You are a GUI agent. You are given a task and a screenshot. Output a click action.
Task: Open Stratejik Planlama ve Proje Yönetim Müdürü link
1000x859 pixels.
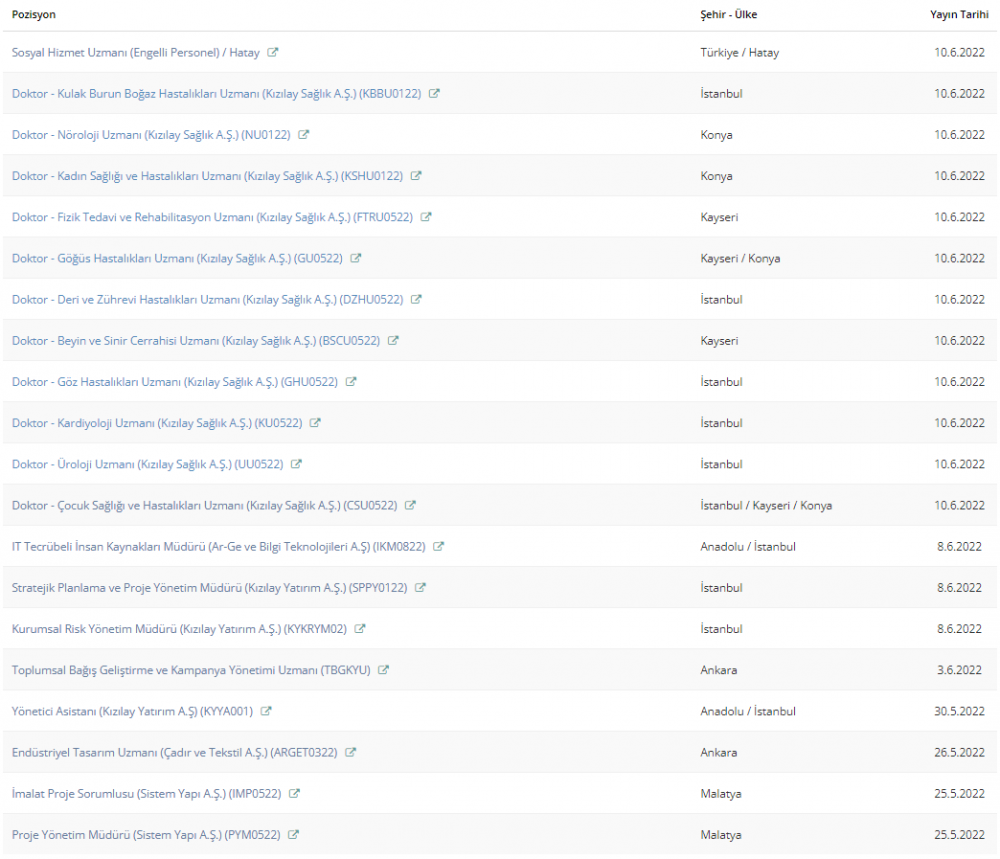(x=209, y=588)
